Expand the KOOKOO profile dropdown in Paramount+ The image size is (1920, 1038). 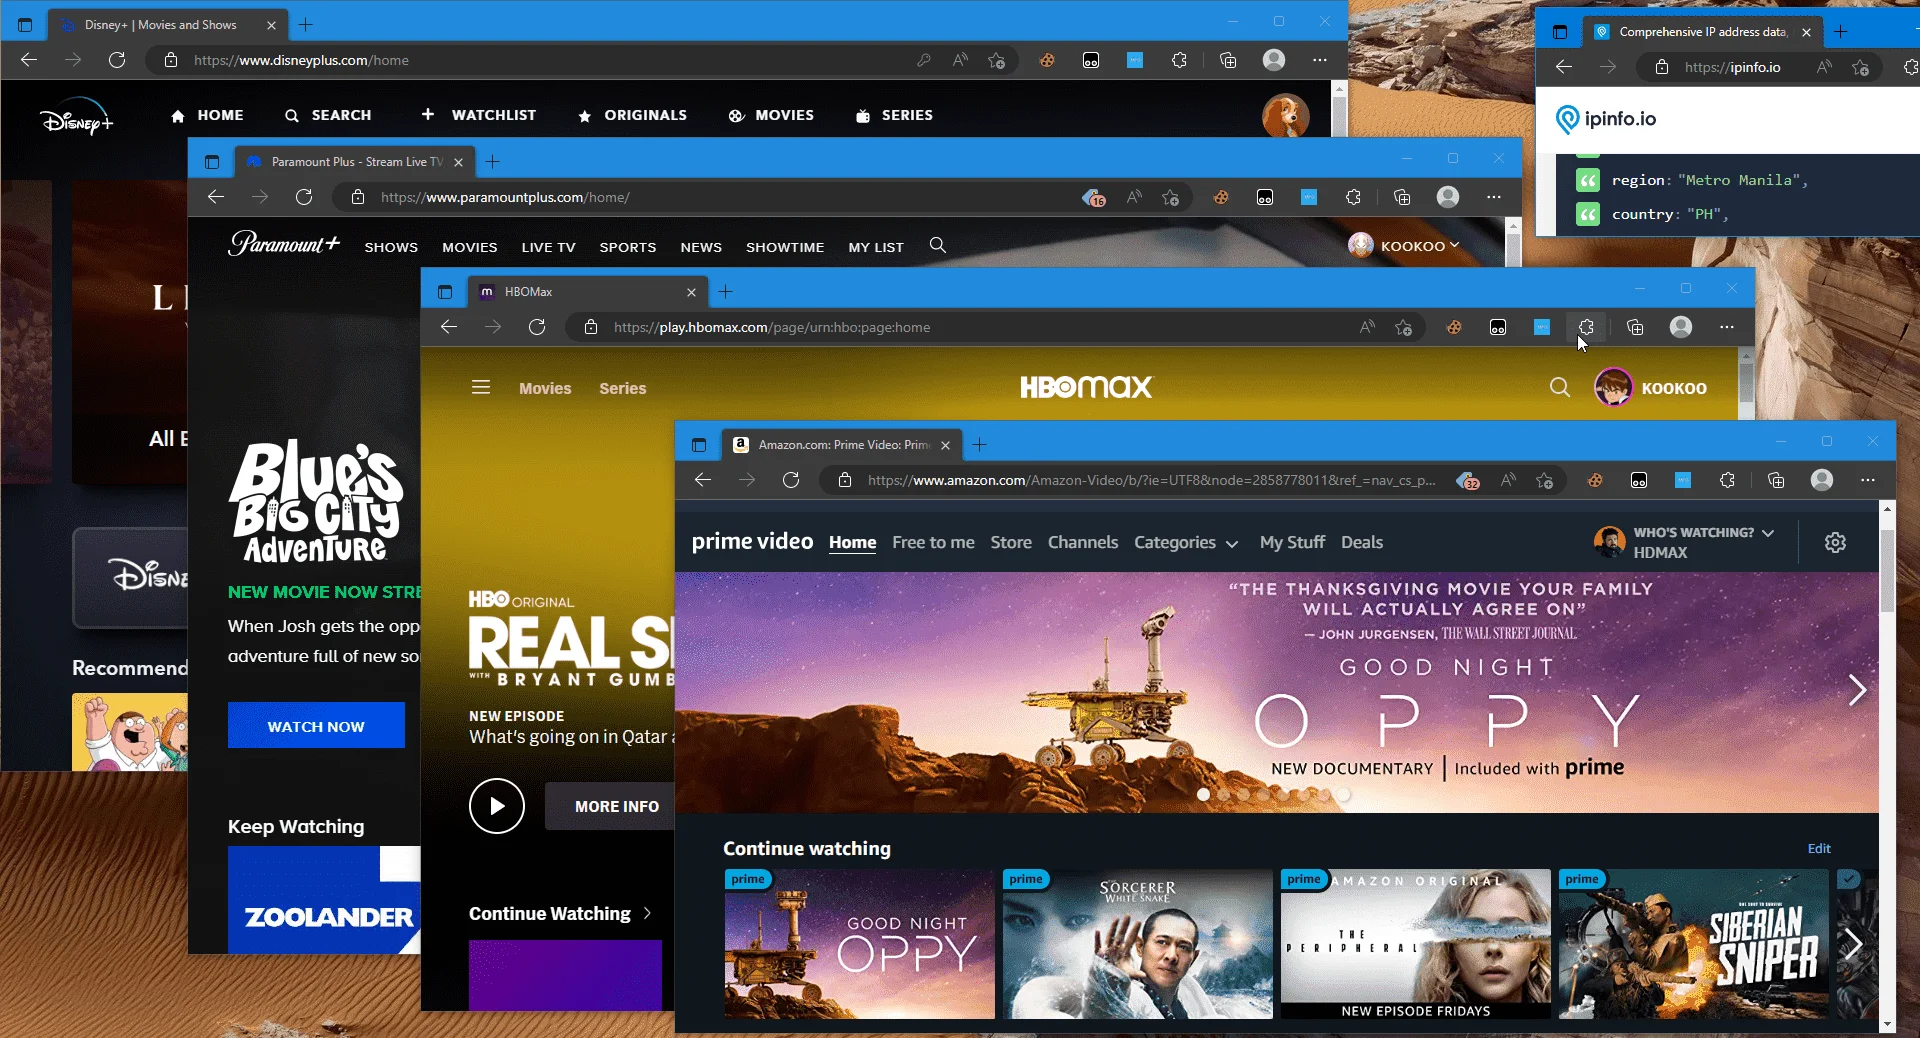click(1404, 245)
